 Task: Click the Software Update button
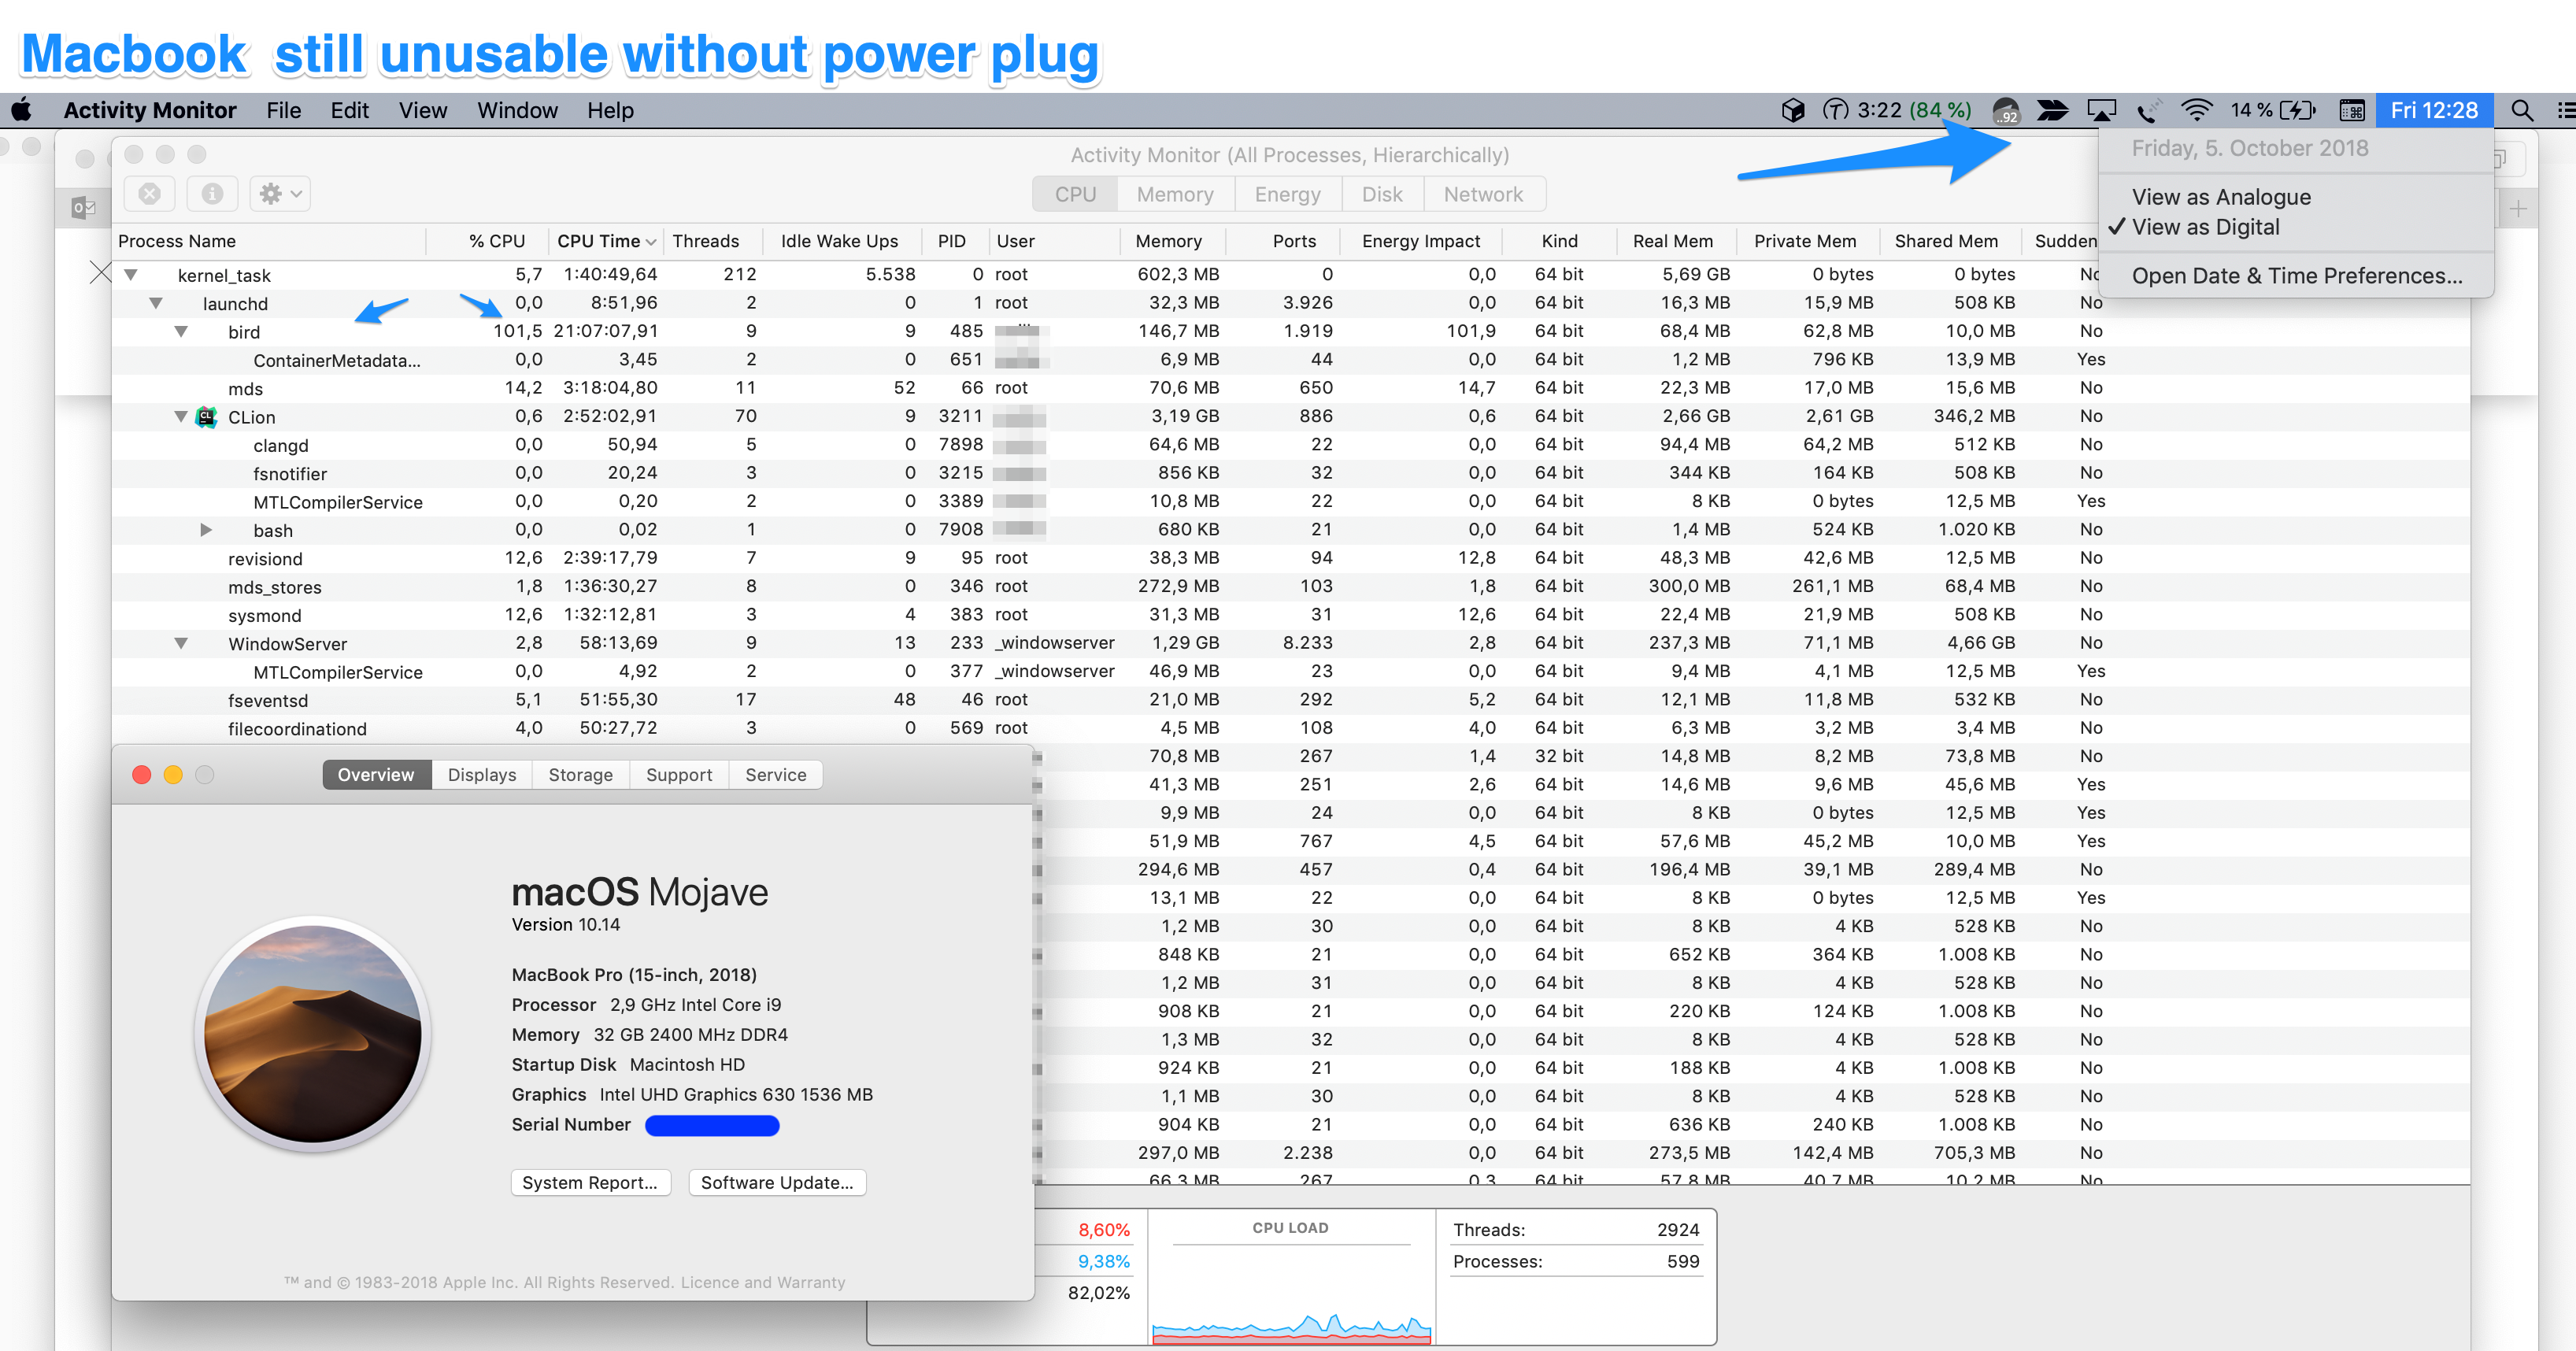(776, 1182)
